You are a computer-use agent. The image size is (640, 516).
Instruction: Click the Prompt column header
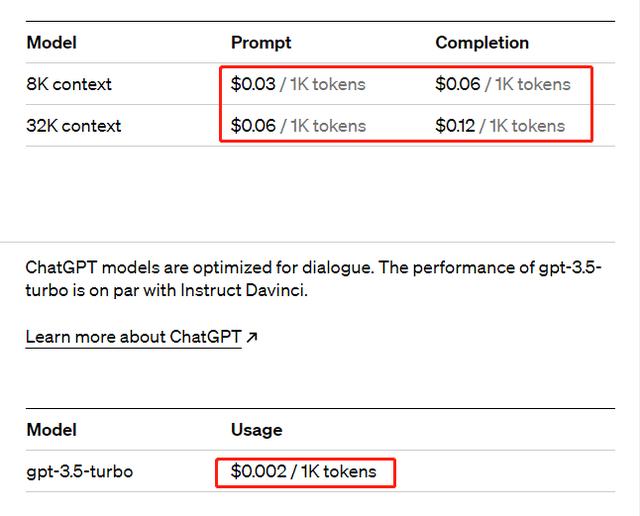click(x=261, y=43)
